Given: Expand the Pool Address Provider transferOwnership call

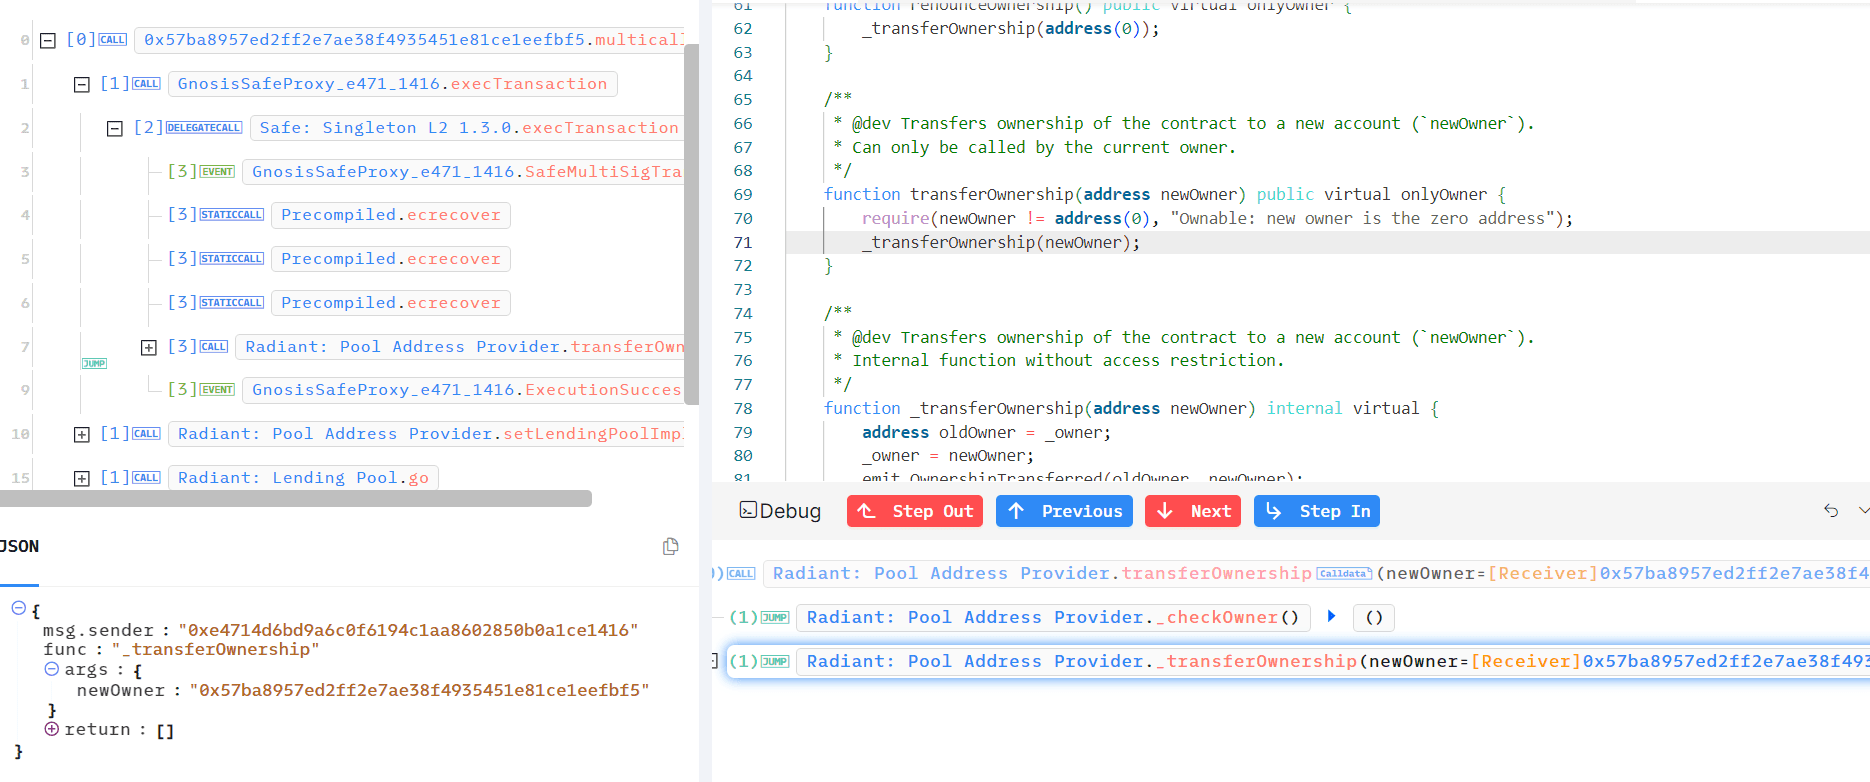Looking at the screenshot, I should tap(149, 347).
